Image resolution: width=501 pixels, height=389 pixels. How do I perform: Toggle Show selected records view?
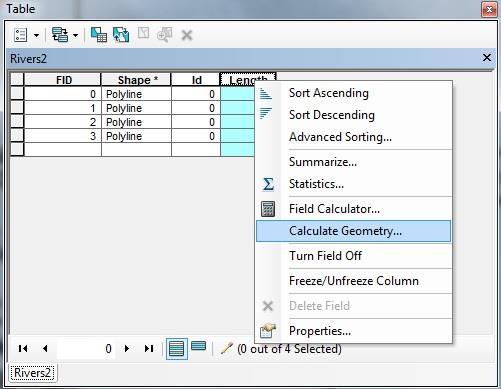199,346
